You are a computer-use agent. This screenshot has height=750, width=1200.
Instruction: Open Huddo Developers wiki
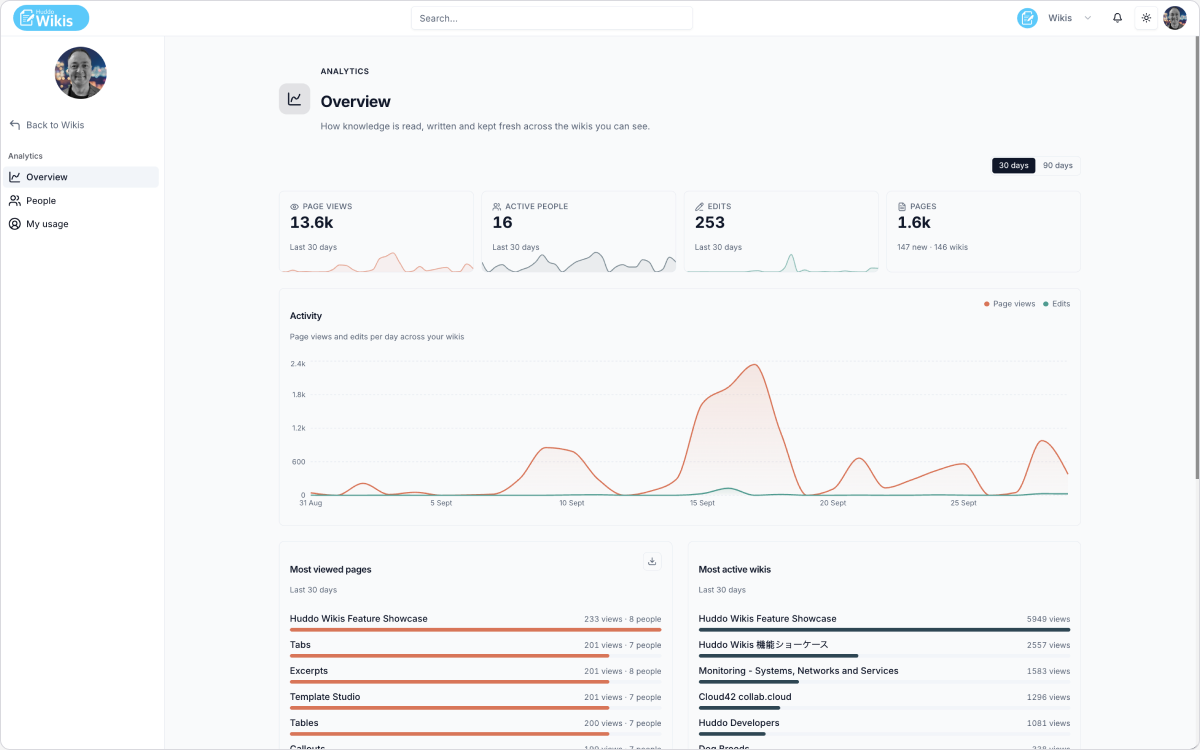884,727
